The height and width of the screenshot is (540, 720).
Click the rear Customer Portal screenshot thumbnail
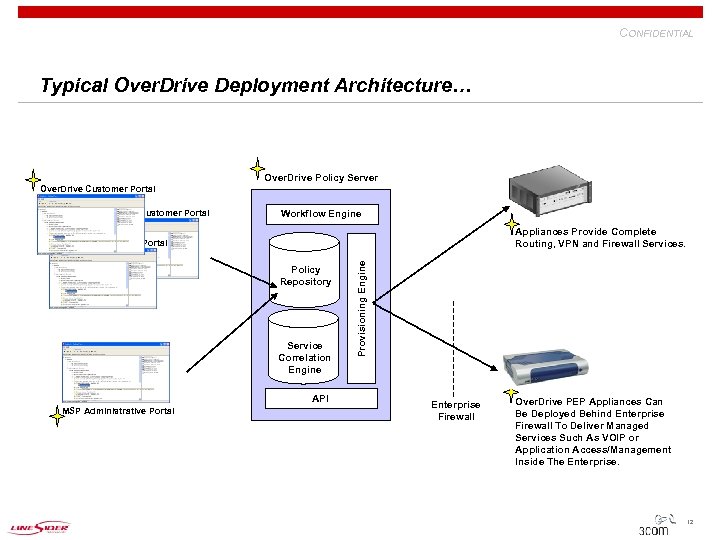click(177, 248)
